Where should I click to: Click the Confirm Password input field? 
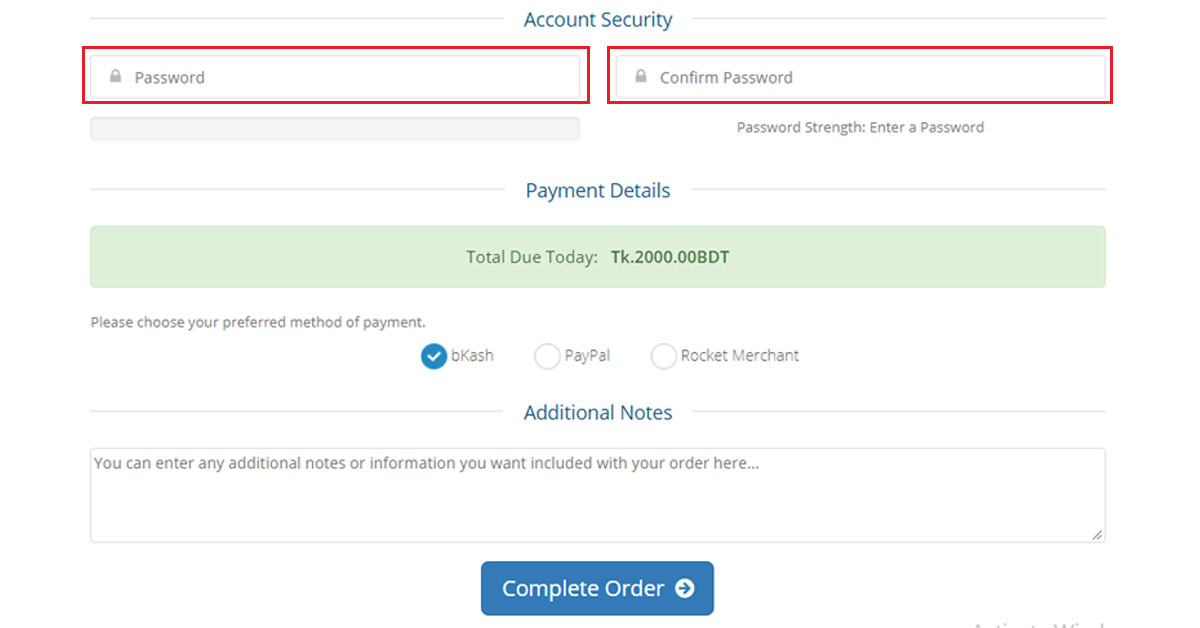coord(860,76)
